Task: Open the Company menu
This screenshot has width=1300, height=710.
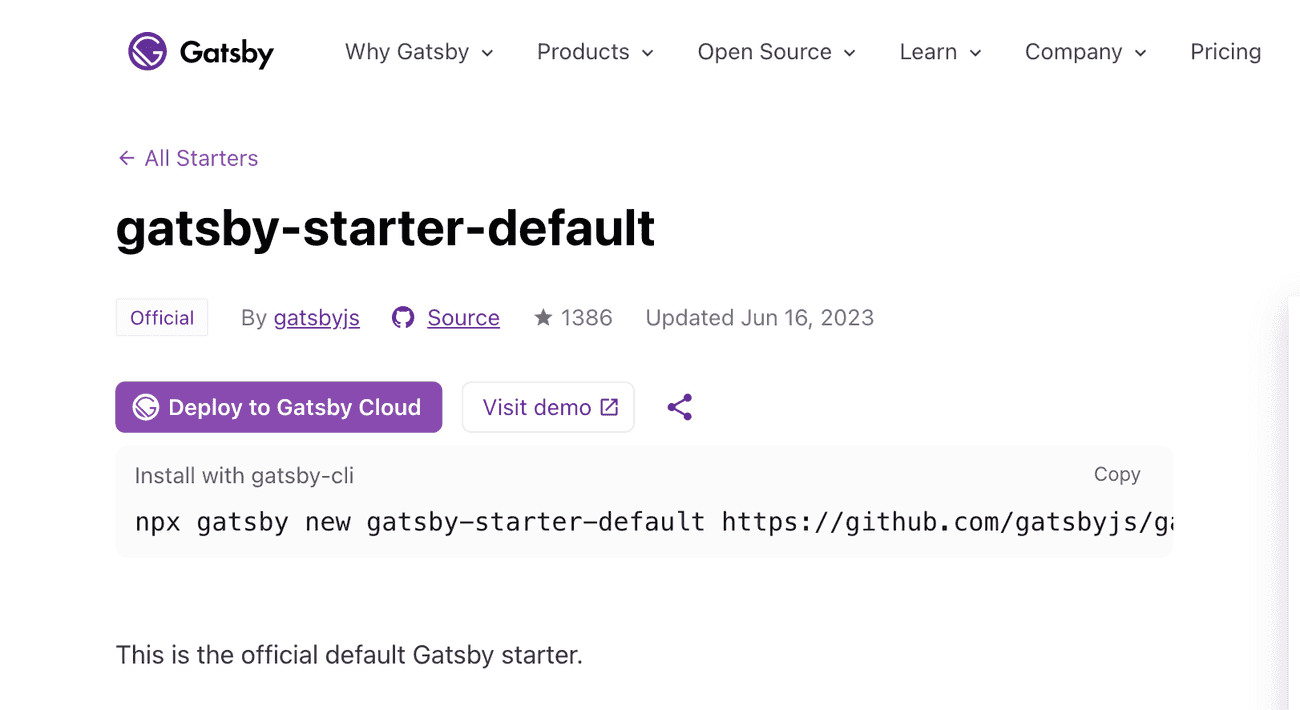Action: tap(1085, 52)
